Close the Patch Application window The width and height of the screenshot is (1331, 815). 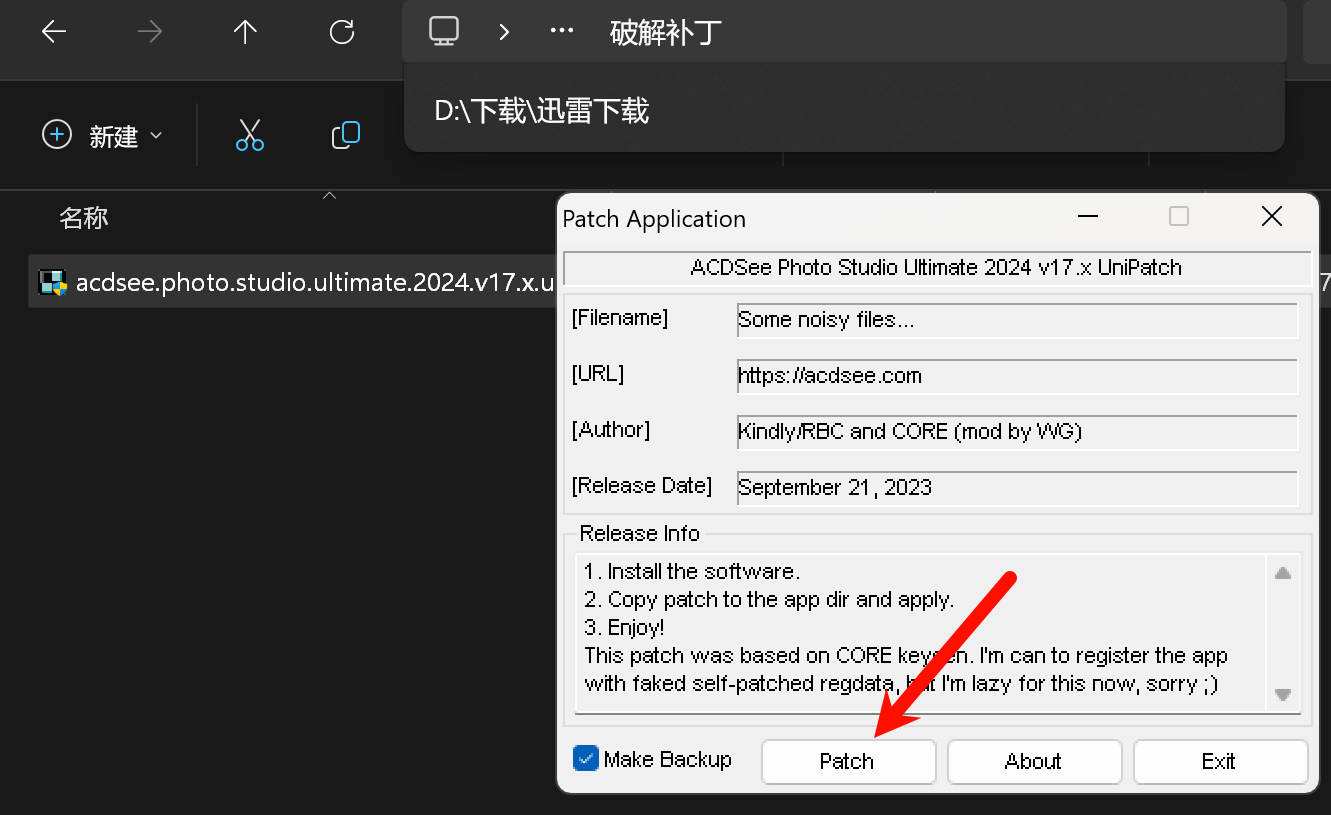click(x=1272, y=217)
